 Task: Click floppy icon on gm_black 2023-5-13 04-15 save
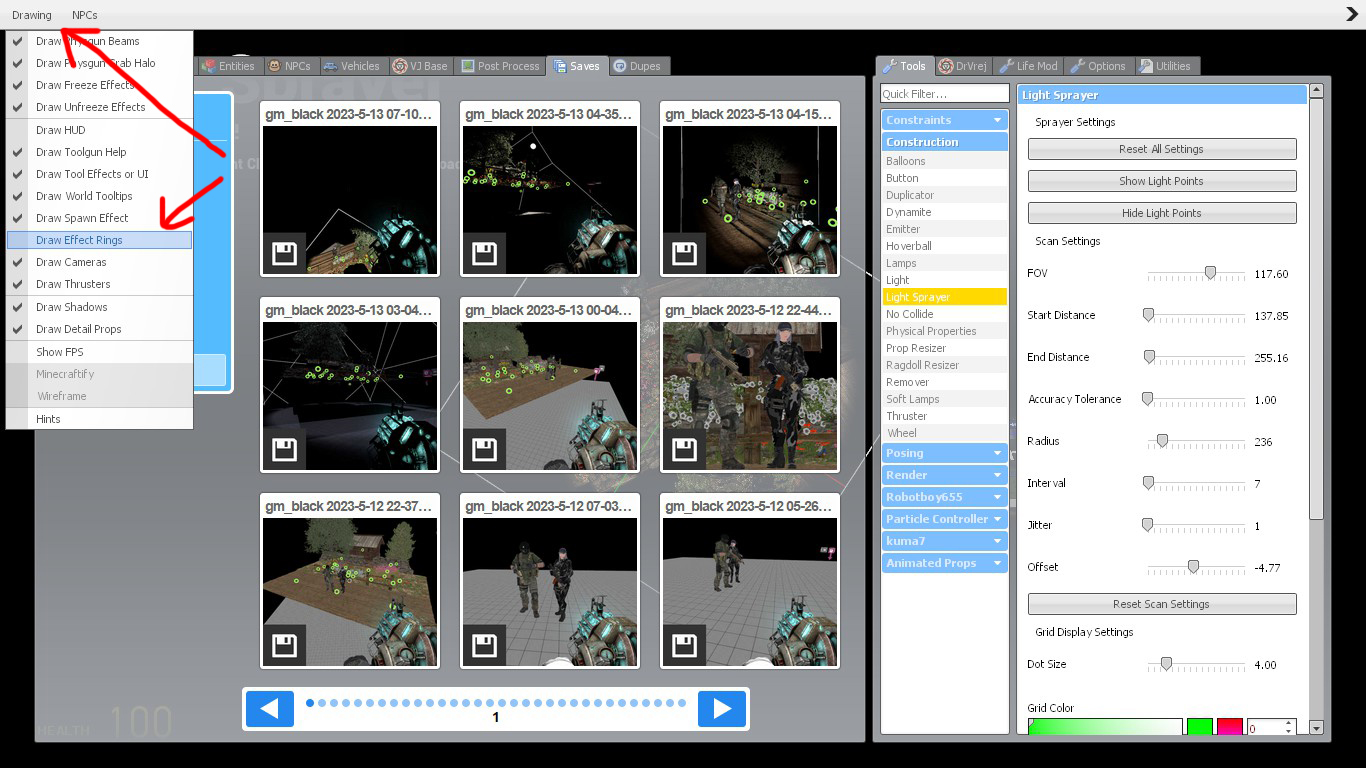point(685,252)
